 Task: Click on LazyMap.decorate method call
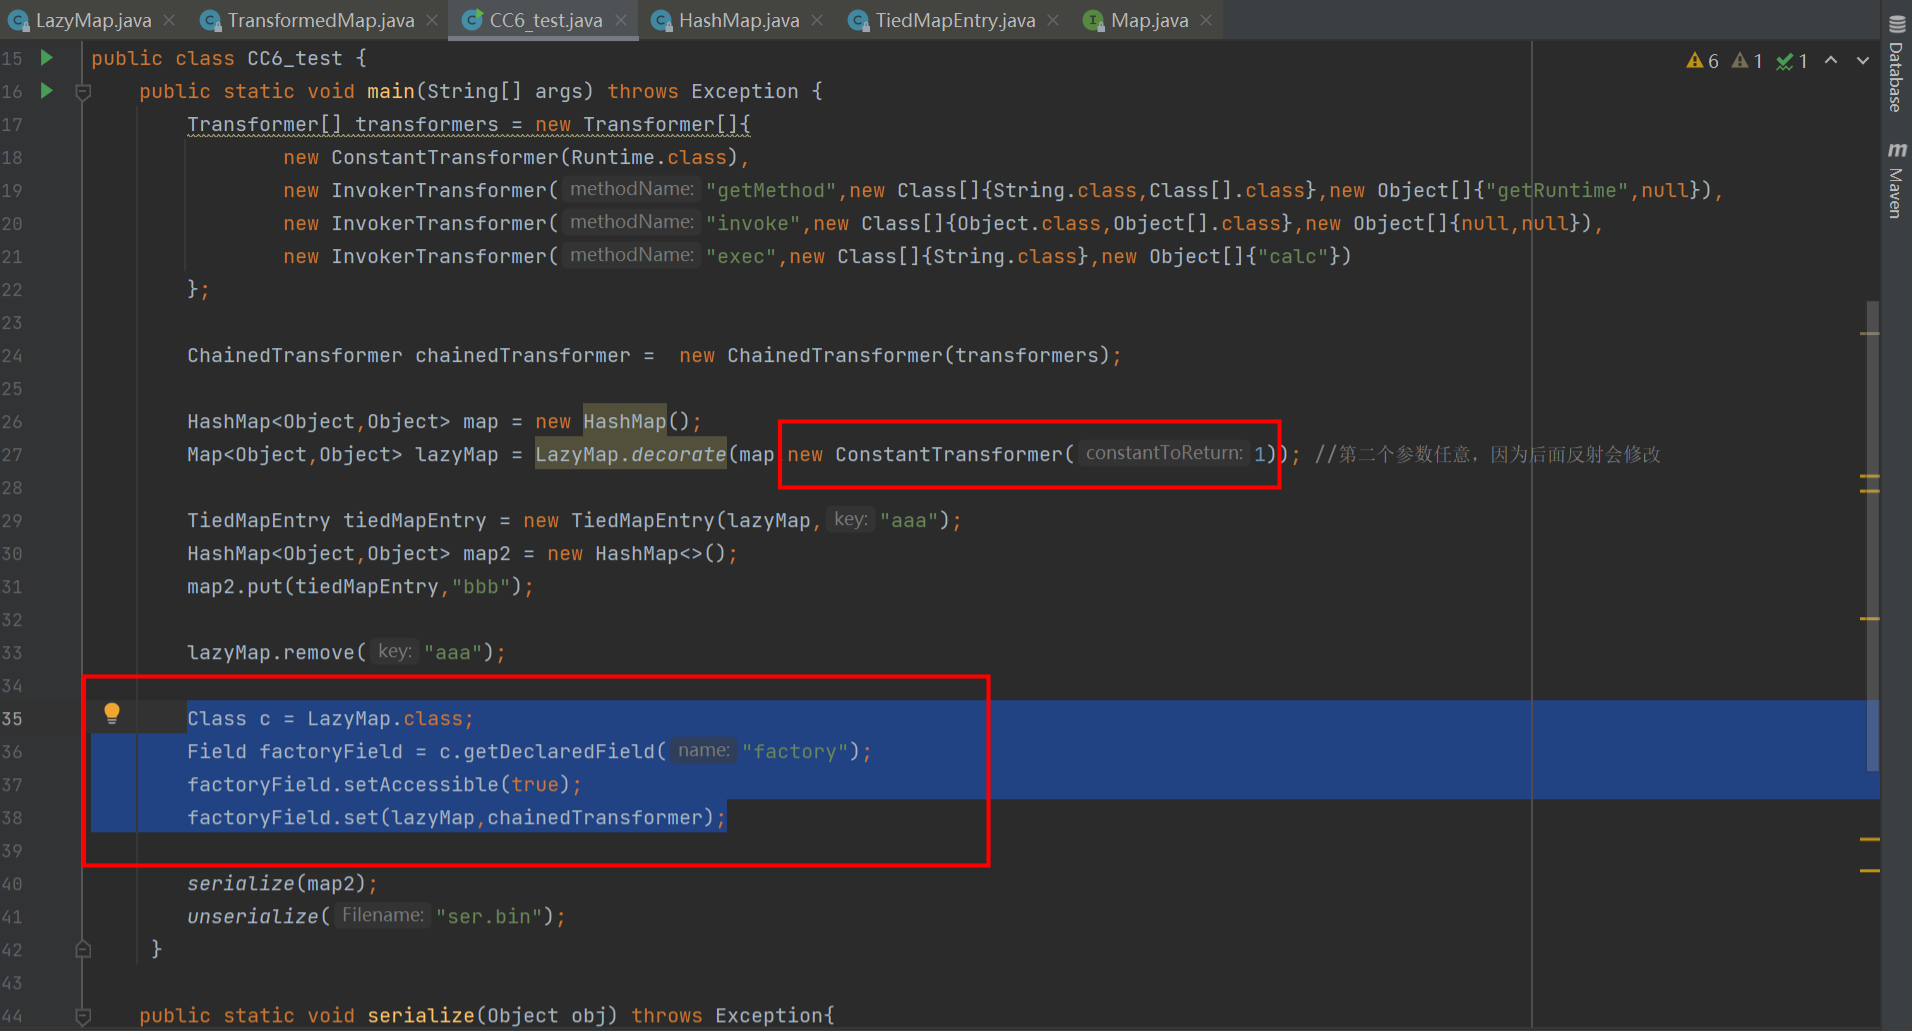[631, 454]
